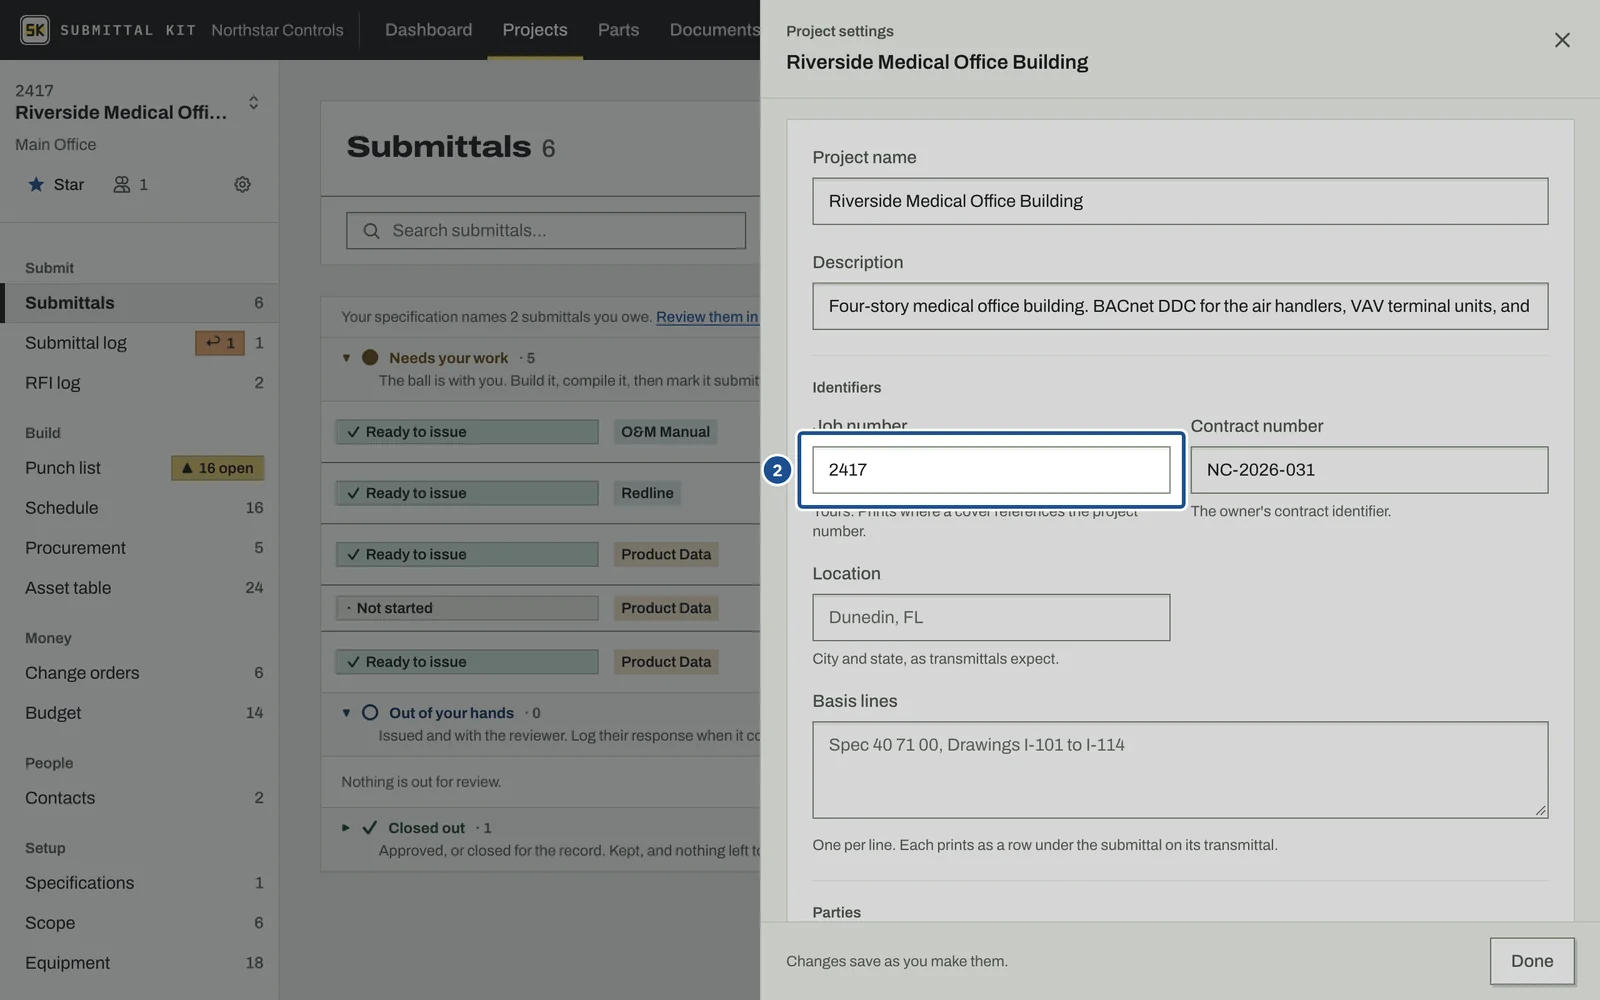Click the Done button
Screen dimensions: 1600x1000
click(x=1532, y=961)
